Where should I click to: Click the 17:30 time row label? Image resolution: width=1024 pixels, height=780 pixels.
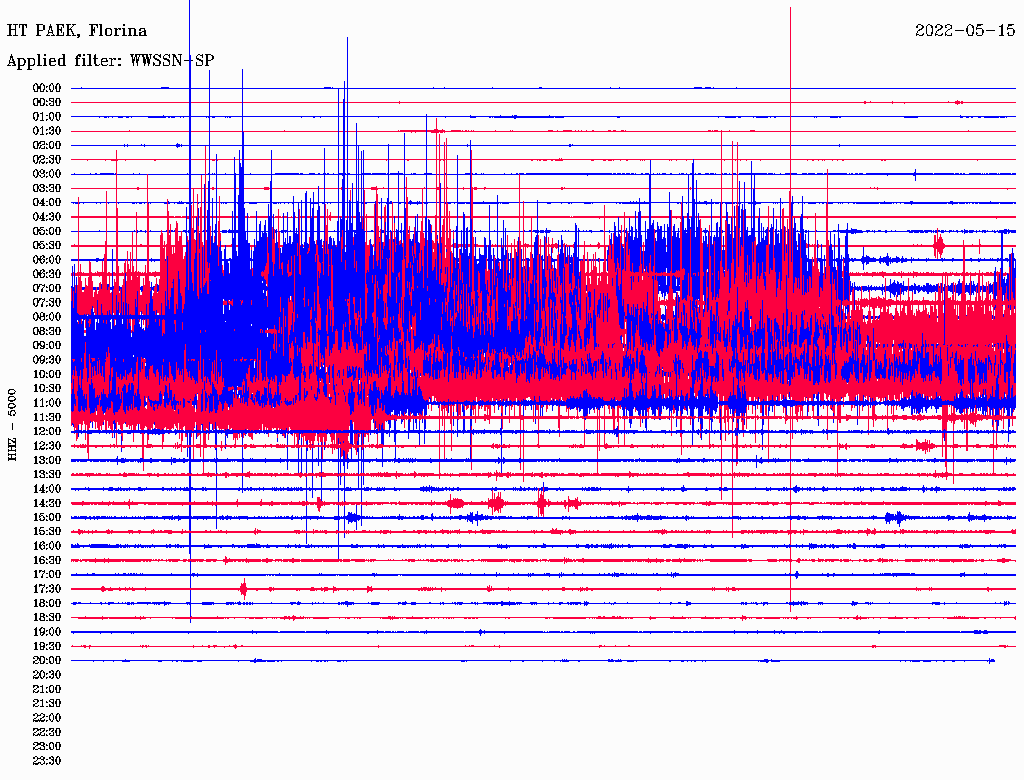(x=47, y=589)
